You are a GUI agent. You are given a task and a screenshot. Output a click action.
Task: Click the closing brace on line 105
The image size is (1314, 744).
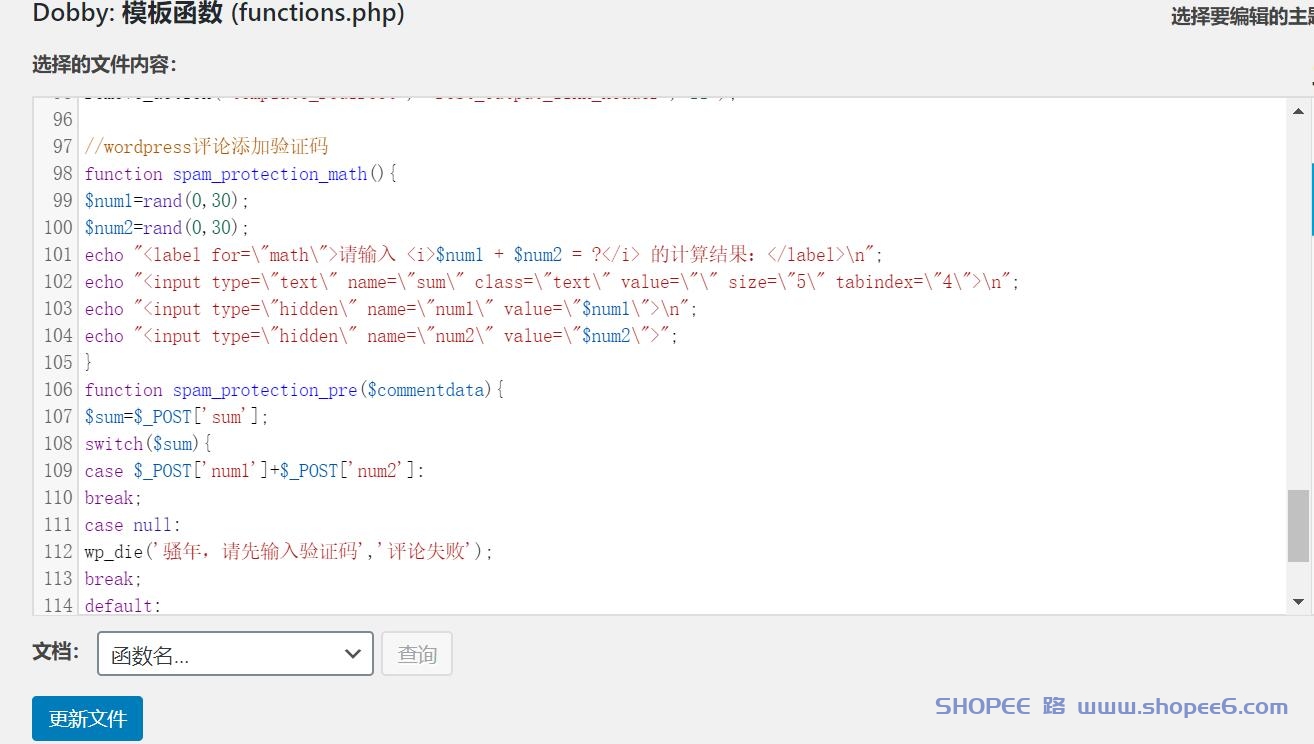click(88, 362)
